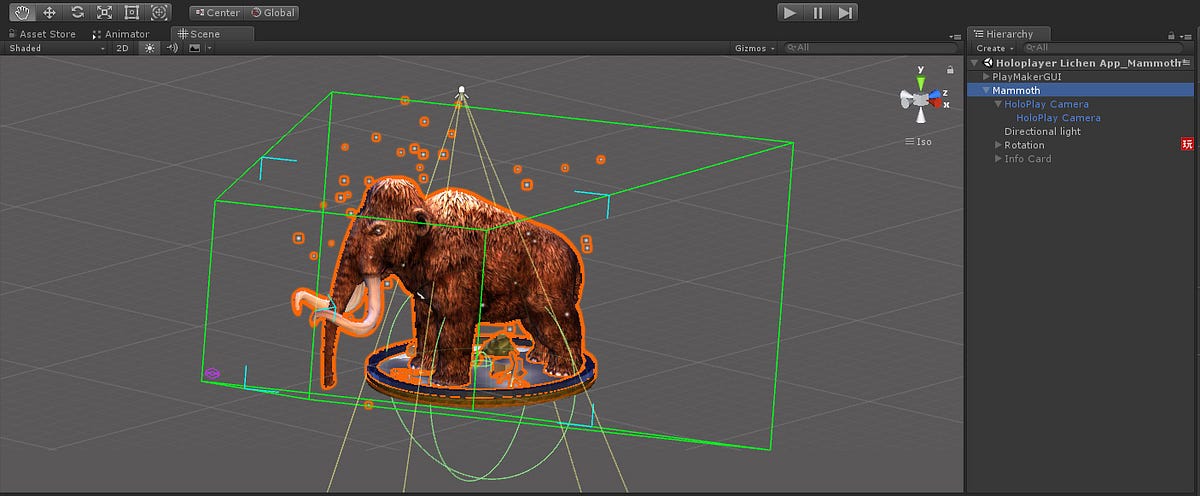Select the Move tool
Viewport: 1200px width, 496px height.
(x=49, y=13)
